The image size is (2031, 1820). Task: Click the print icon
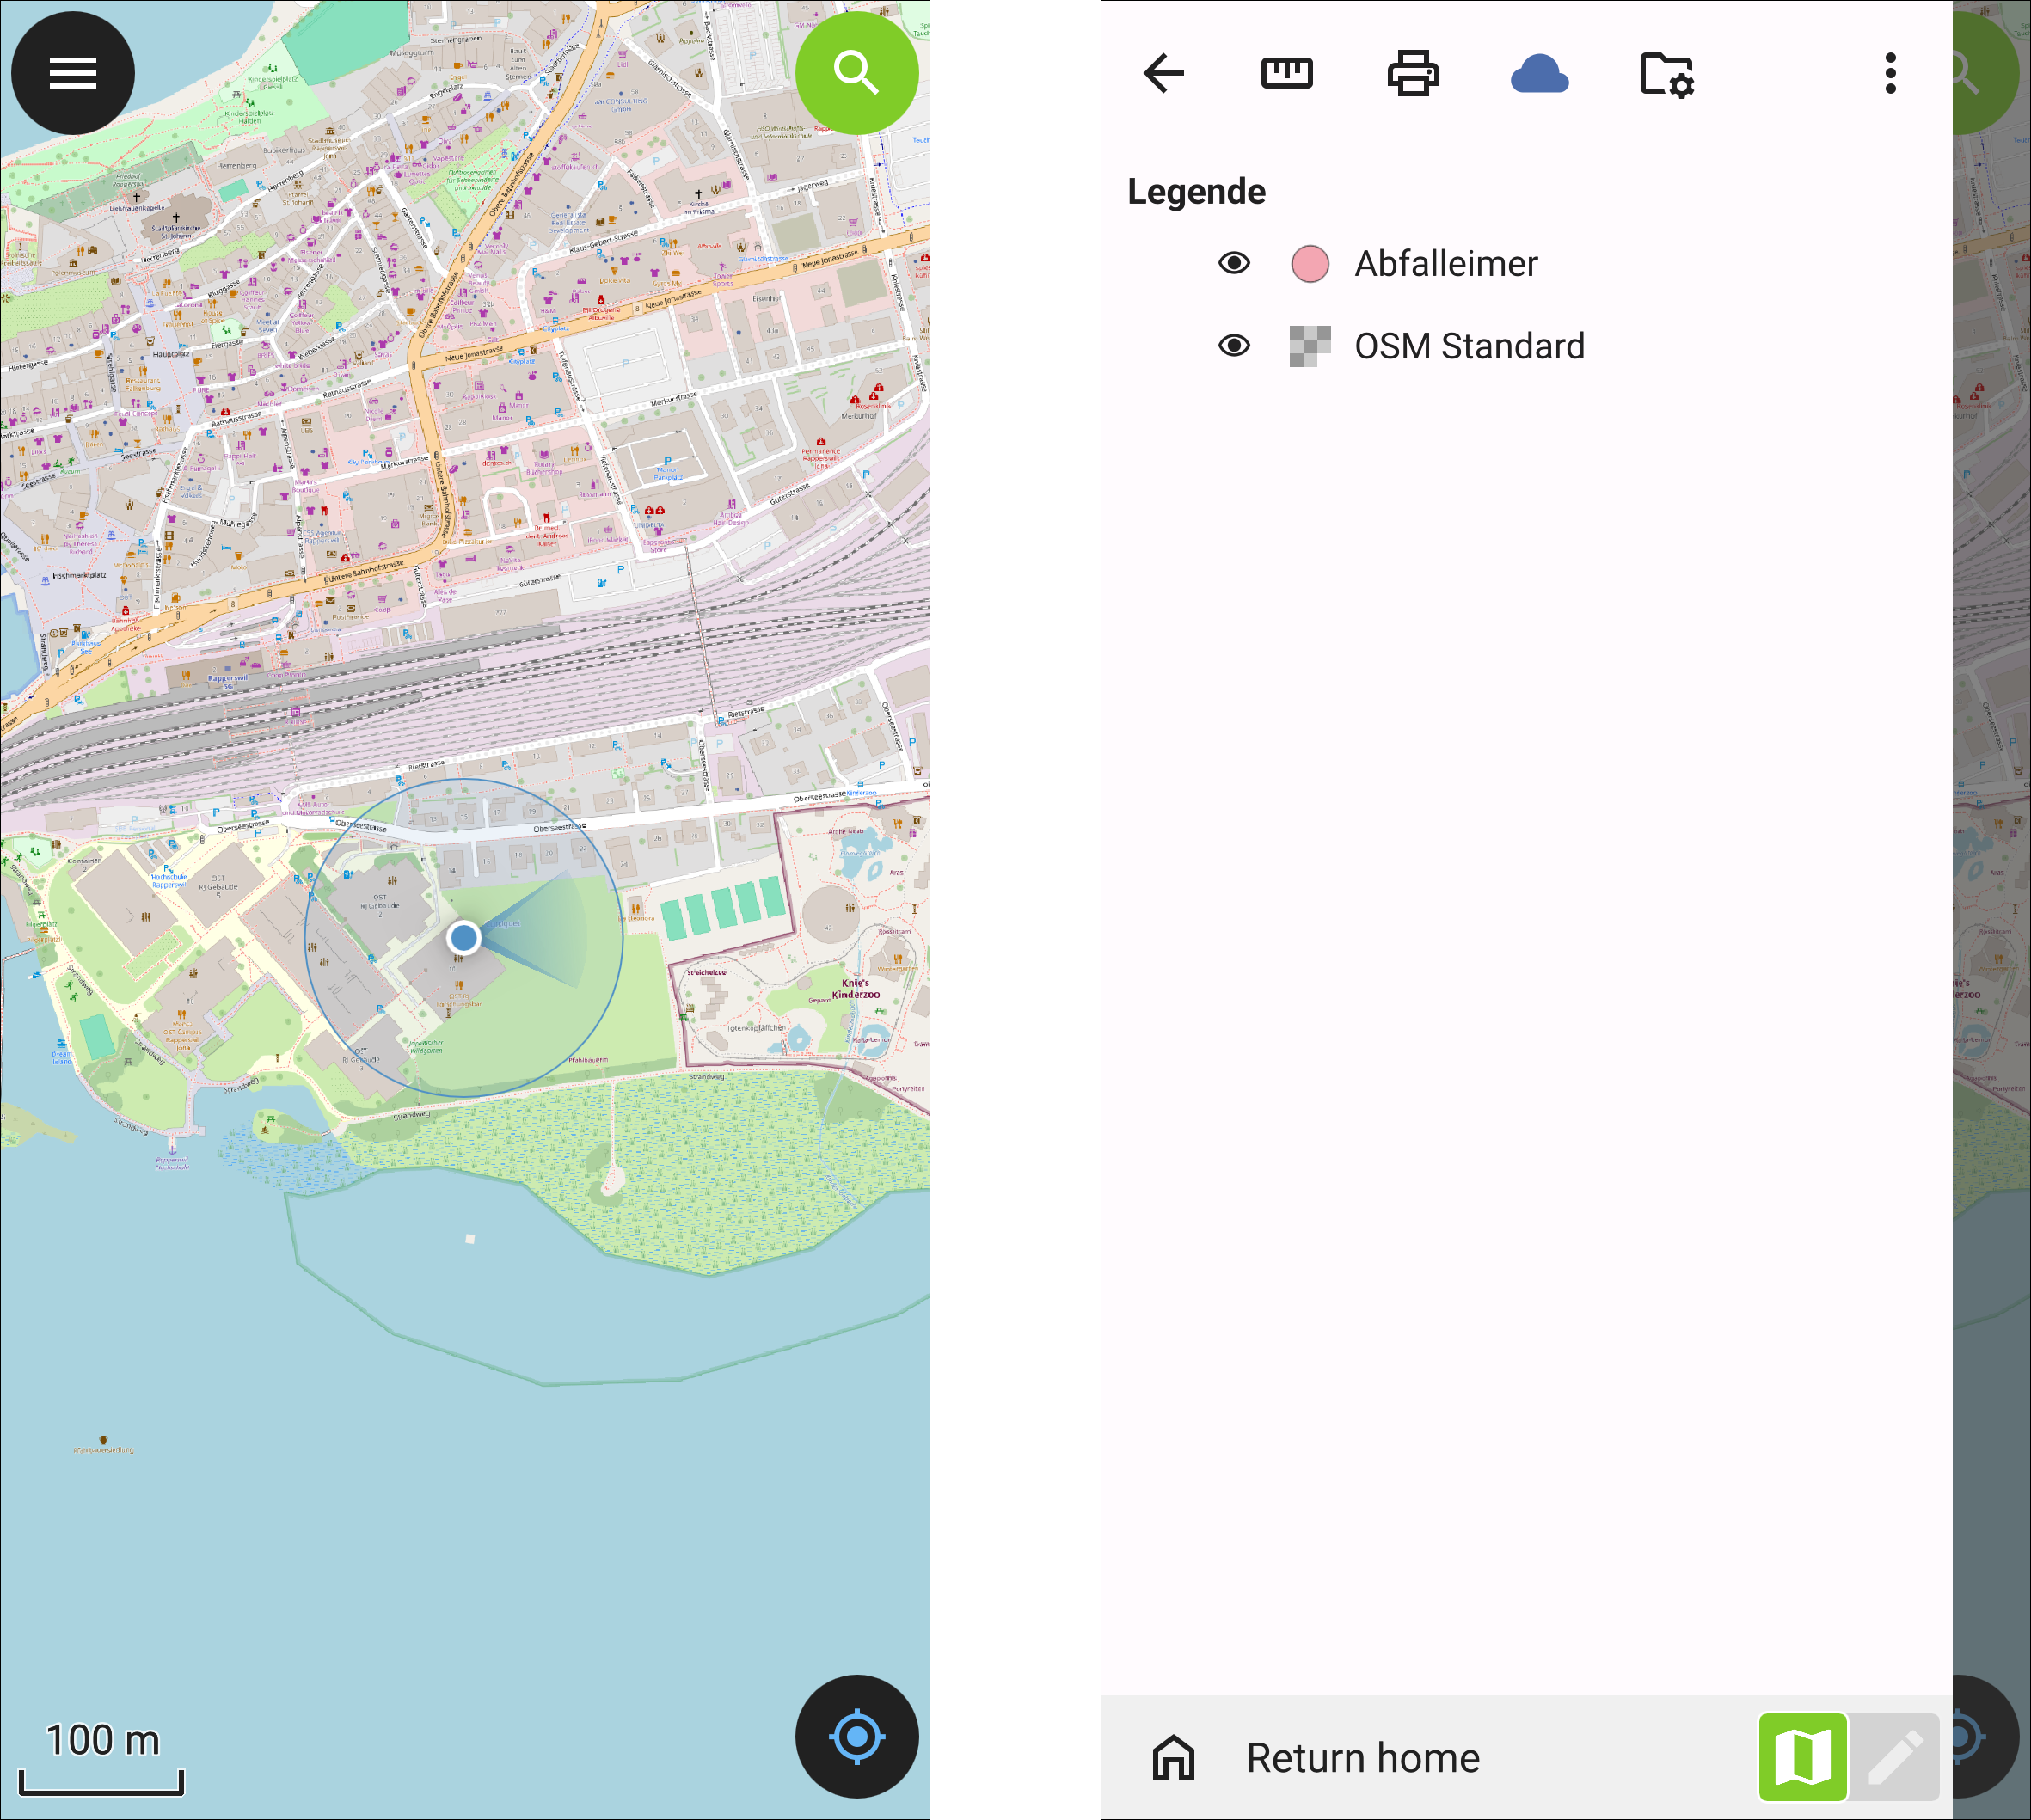point(1413,73)
